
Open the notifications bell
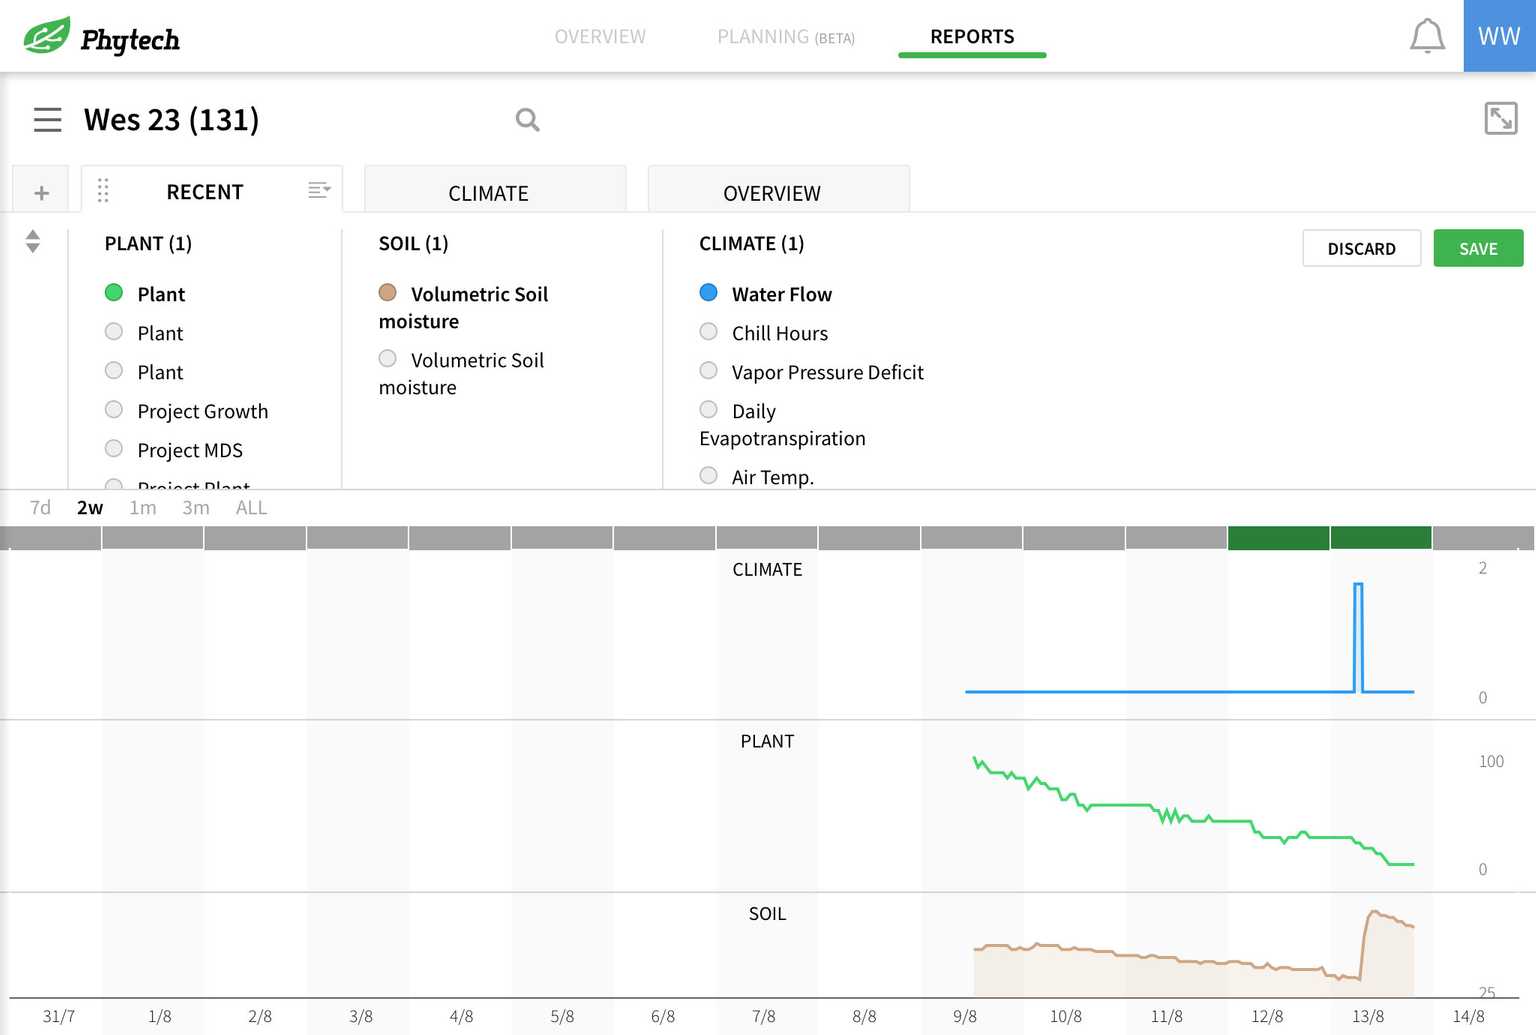[x=1426, y=36]
